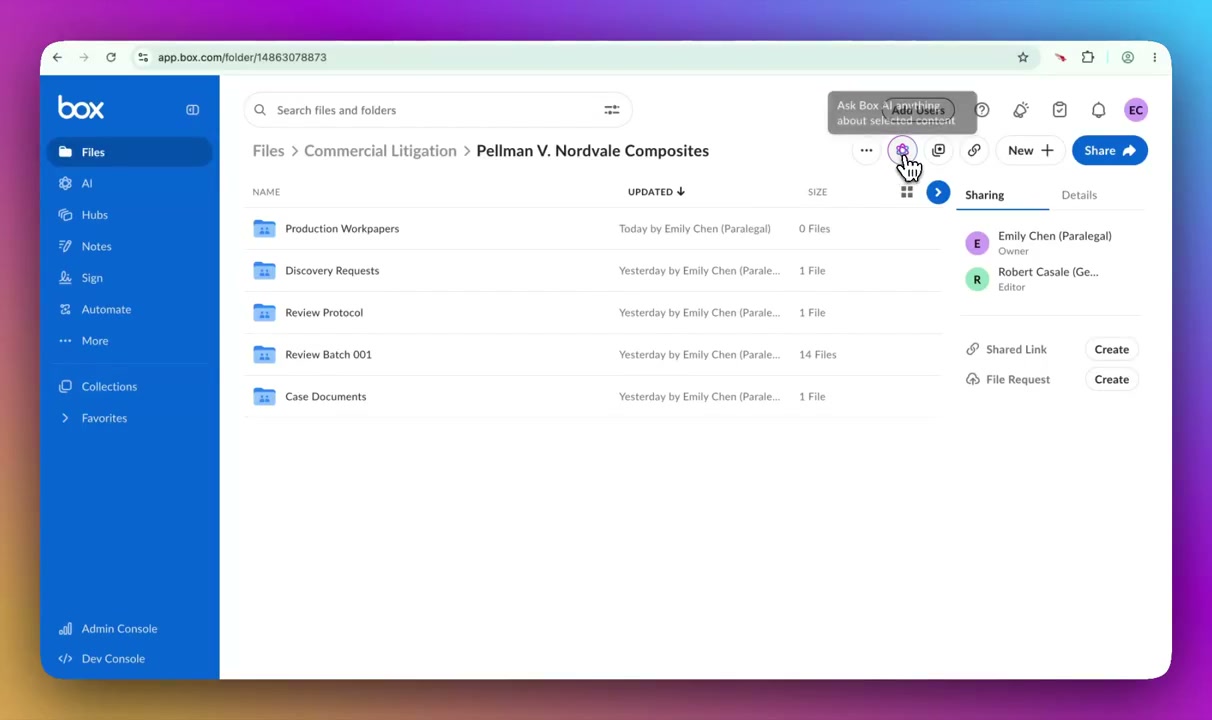This screenshot has height=720, width=1212.
Task: Select the Sharing tab
Action: [x=985, y=195]
